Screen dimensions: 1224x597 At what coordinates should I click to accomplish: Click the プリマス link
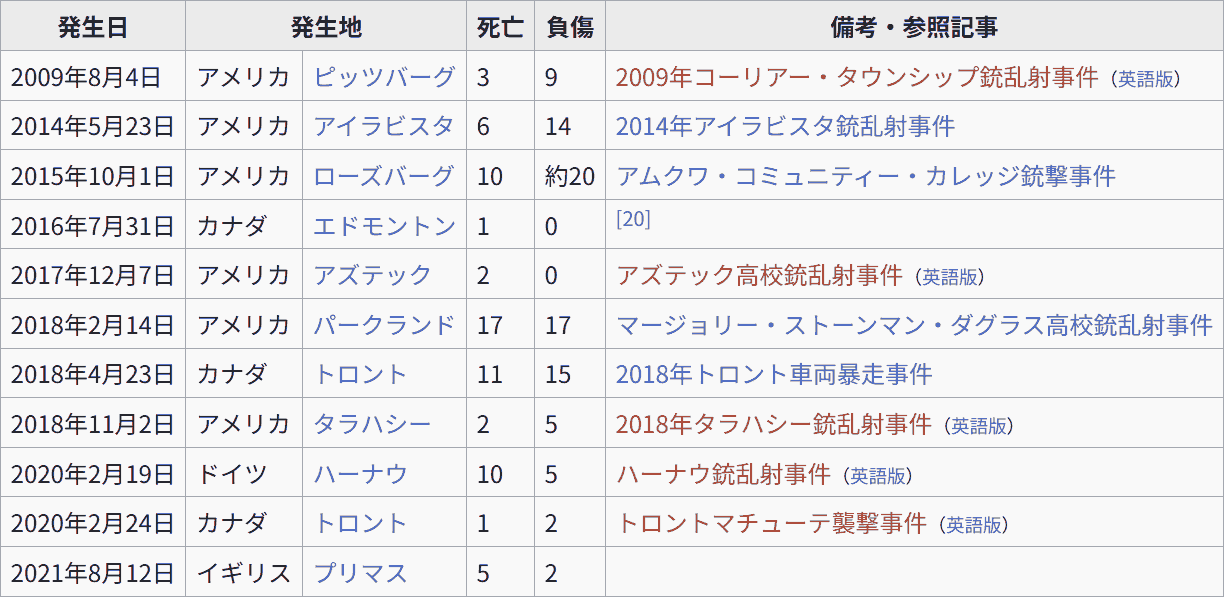360,573
